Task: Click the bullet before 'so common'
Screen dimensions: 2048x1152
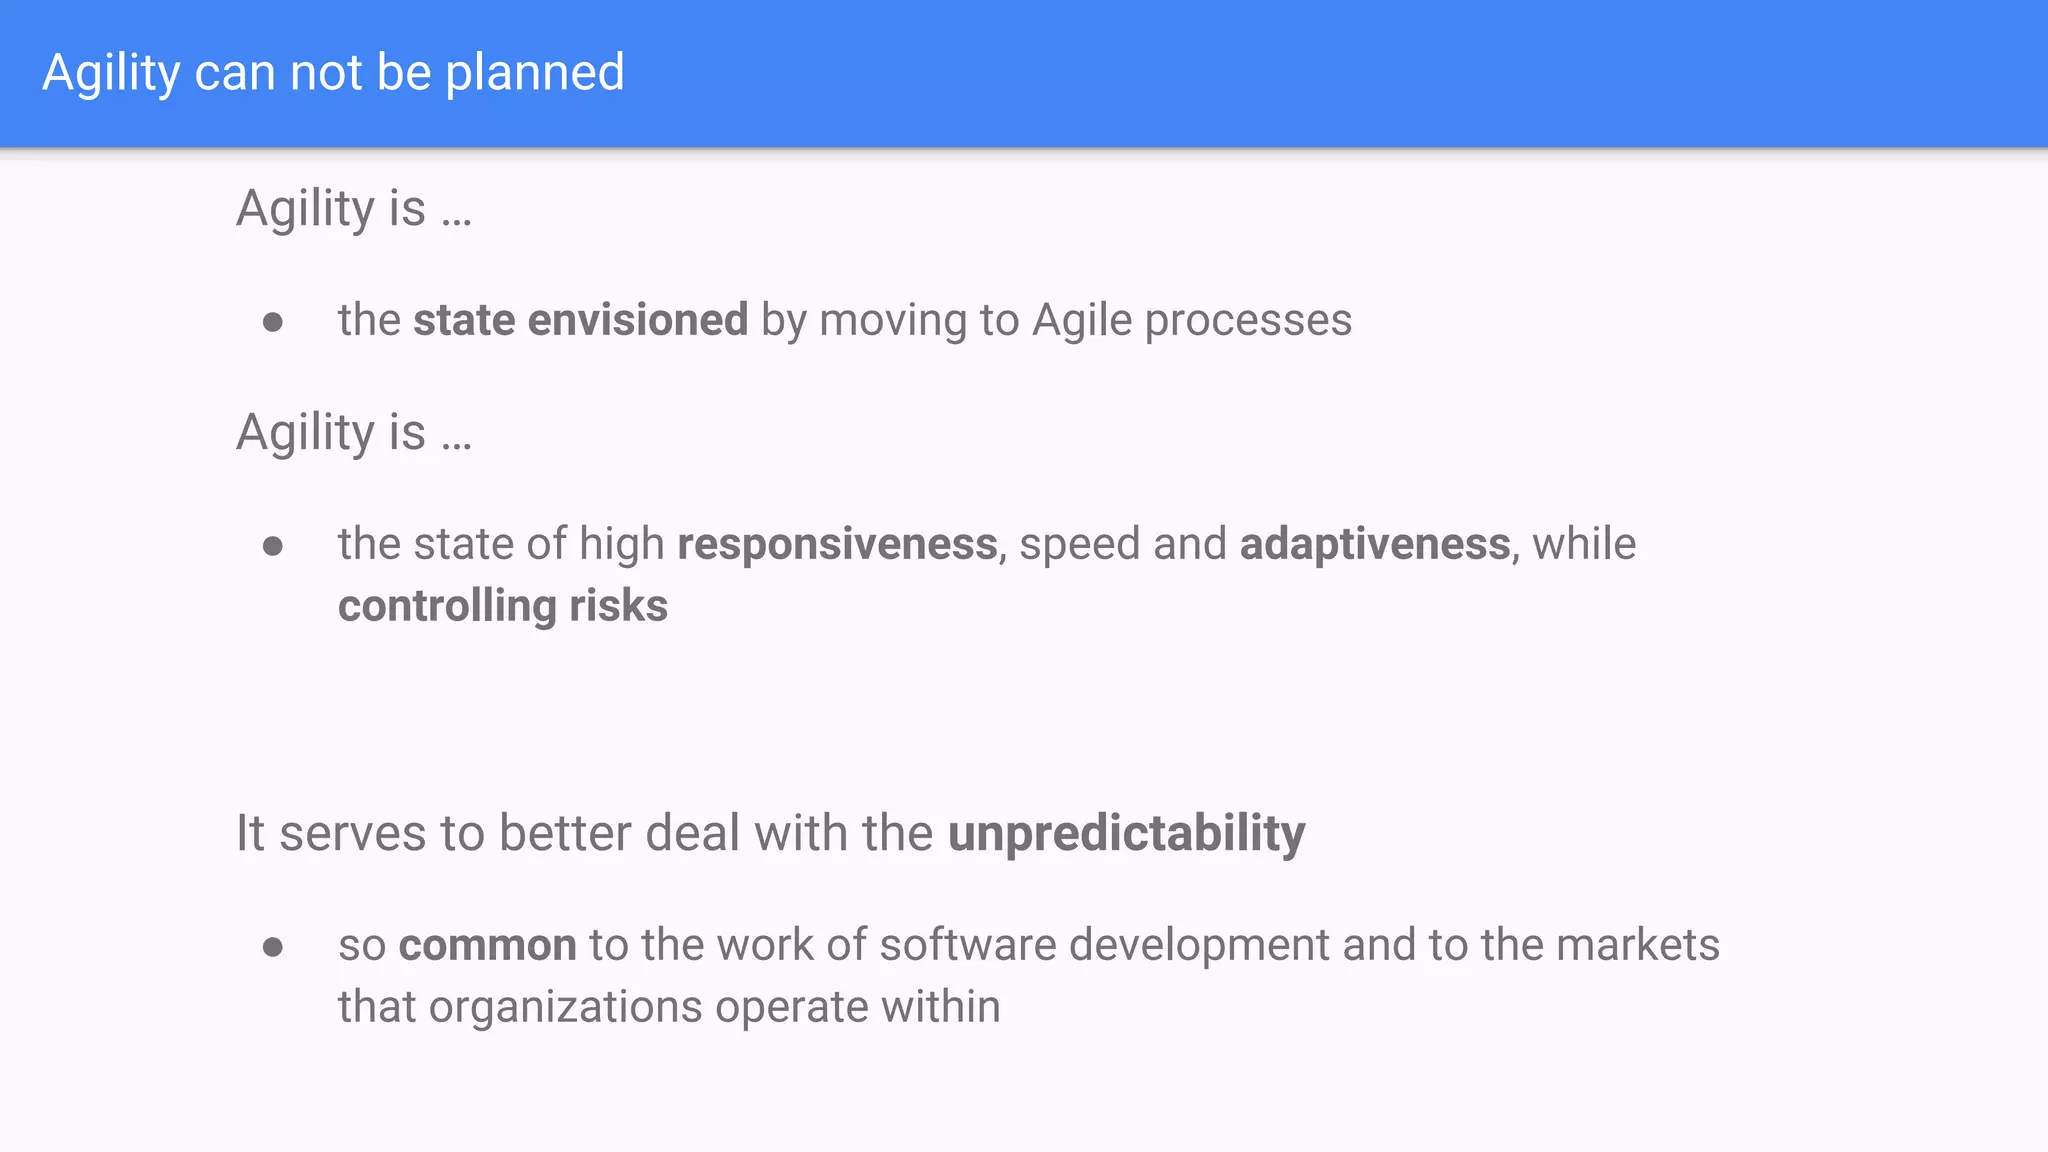Action: coord(272,946)
